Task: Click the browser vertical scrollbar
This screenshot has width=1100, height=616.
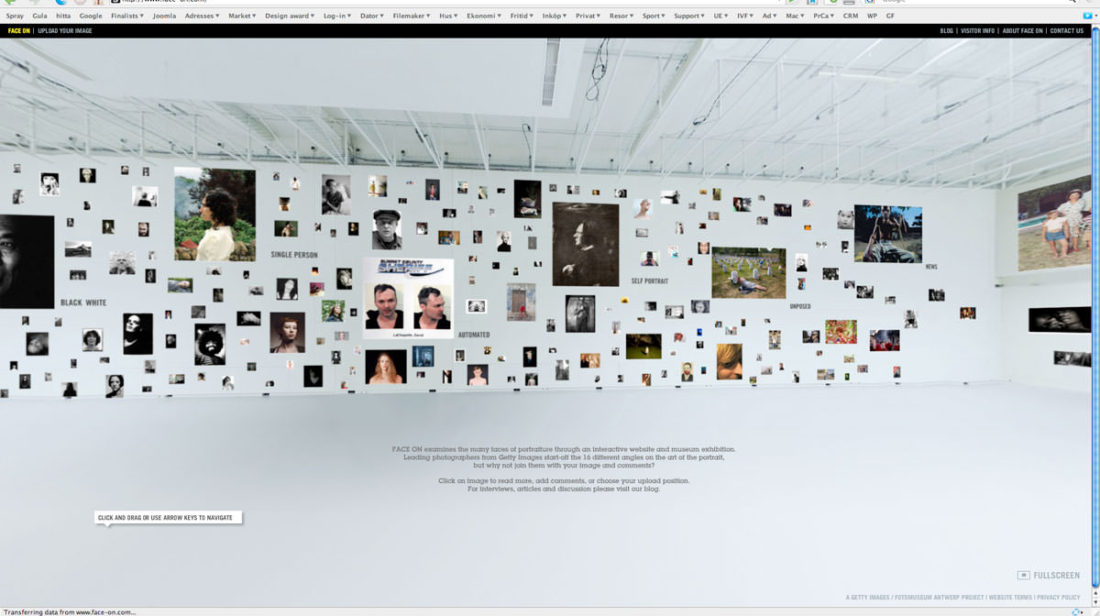Action: click(1095, 309)
